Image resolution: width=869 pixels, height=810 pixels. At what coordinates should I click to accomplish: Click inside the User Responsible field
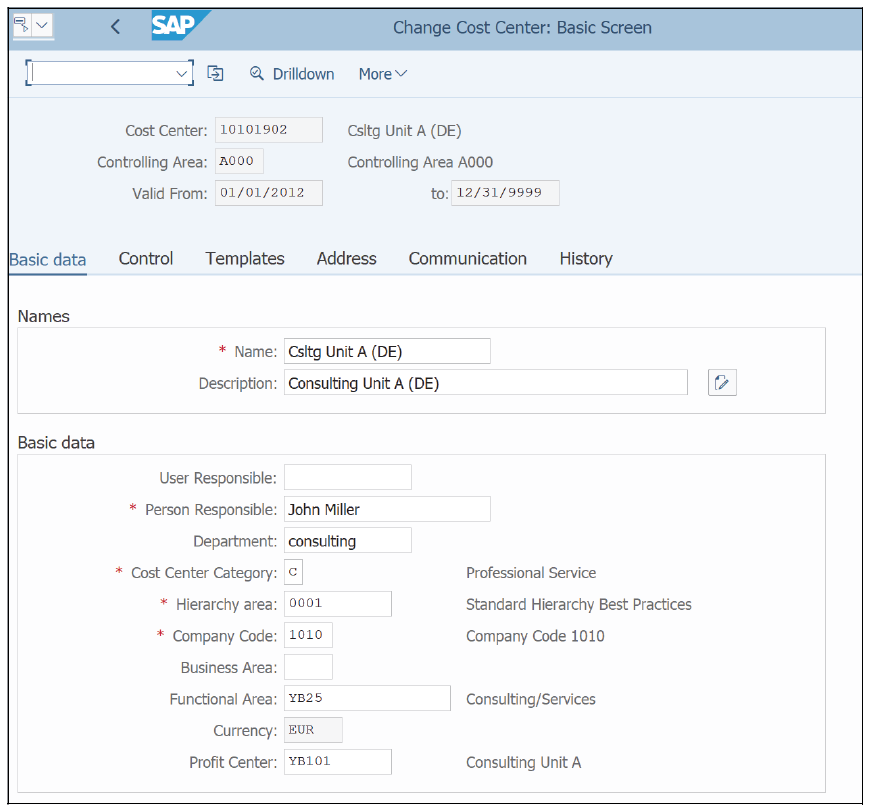point(347,477)
